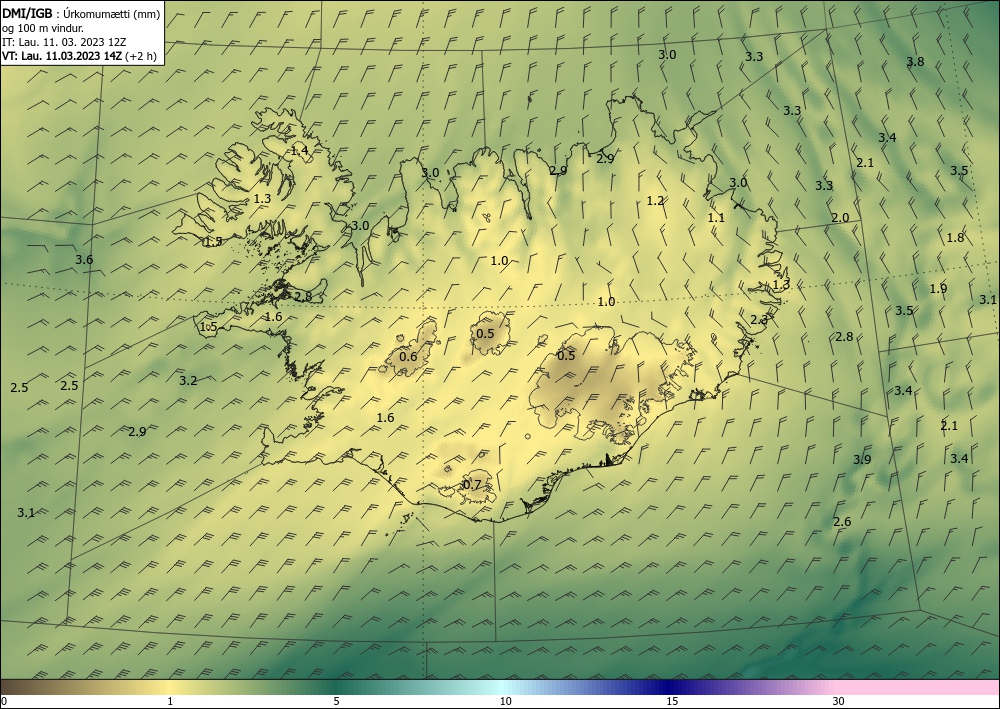Select the "1.1" map value
1000x709 pixels.
[716, 218]
